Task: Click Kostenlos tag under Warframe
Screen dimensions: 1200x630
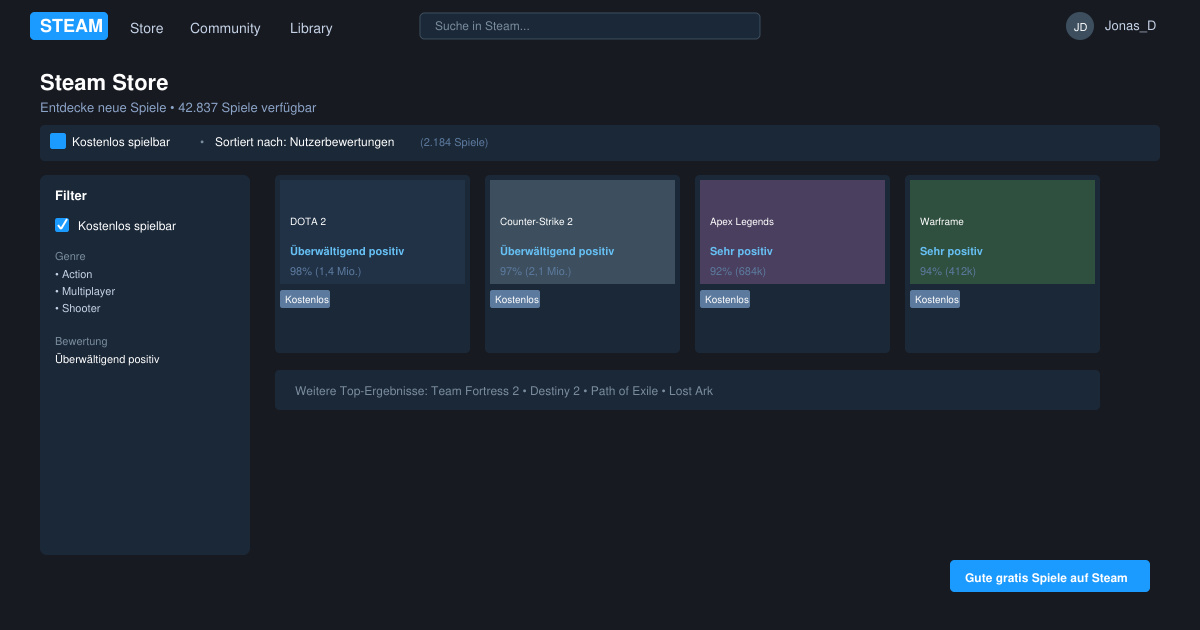Action: click(x=935, y=299)
